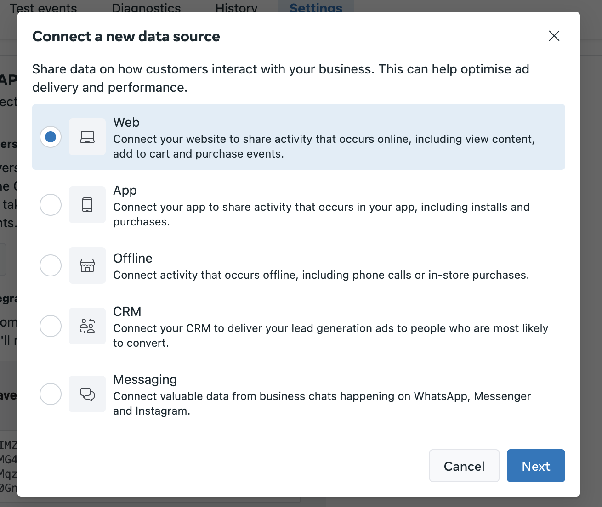Click the Next button
The width and height of the screenshot is (602, 507).
(x=536, y=466)
